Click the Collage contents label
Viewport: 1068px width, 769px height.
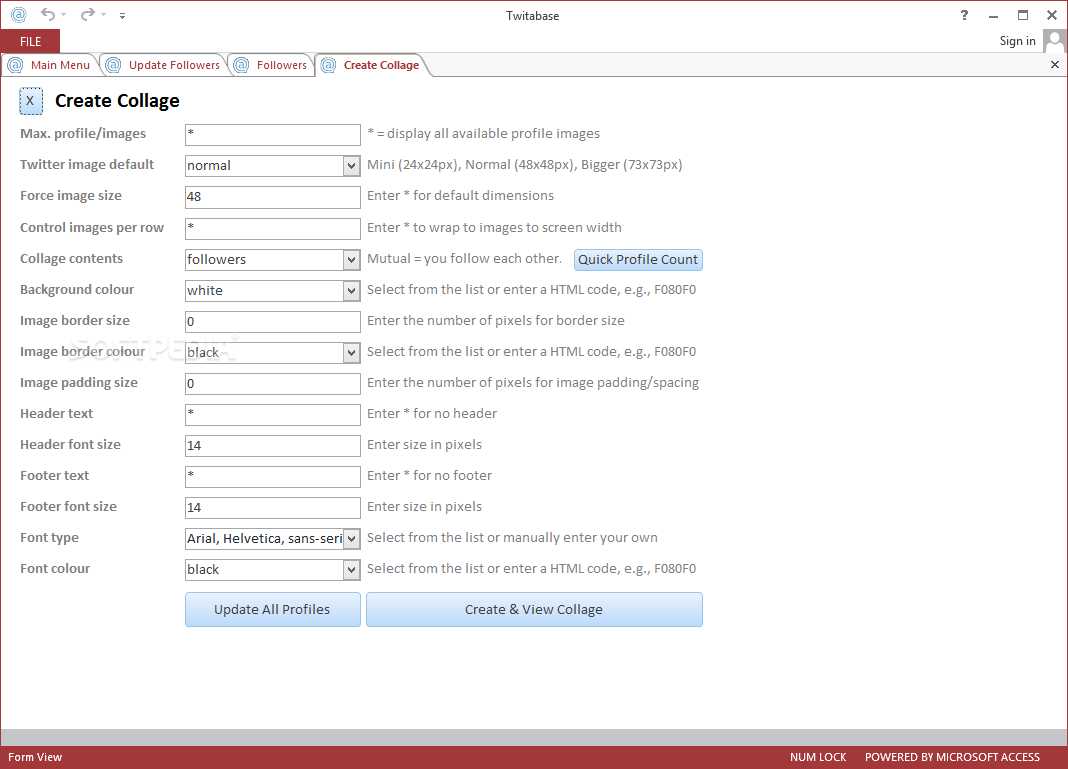(72, 258)
